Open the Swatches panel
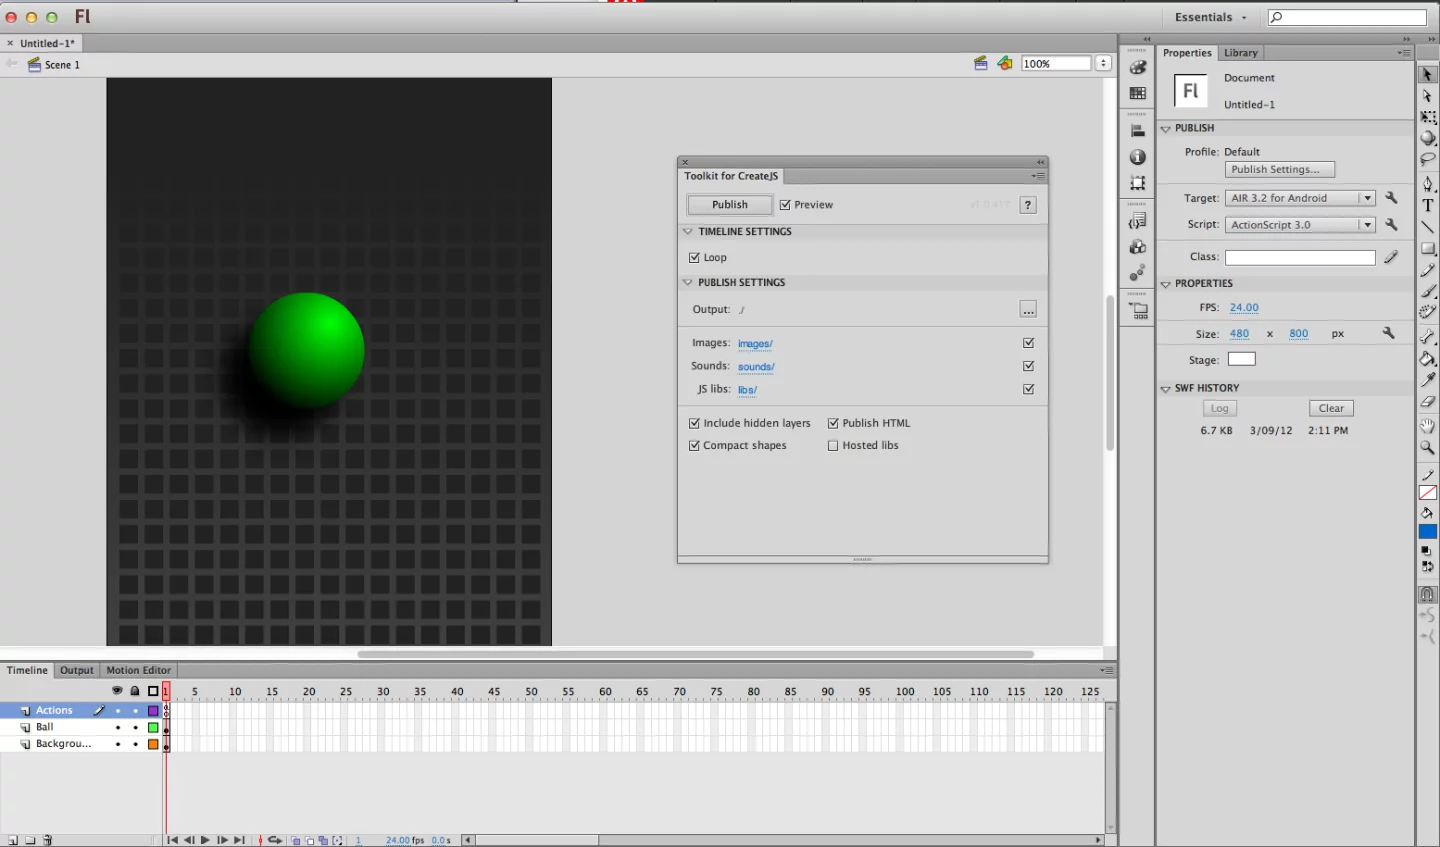 click(x=1137, y=93)
